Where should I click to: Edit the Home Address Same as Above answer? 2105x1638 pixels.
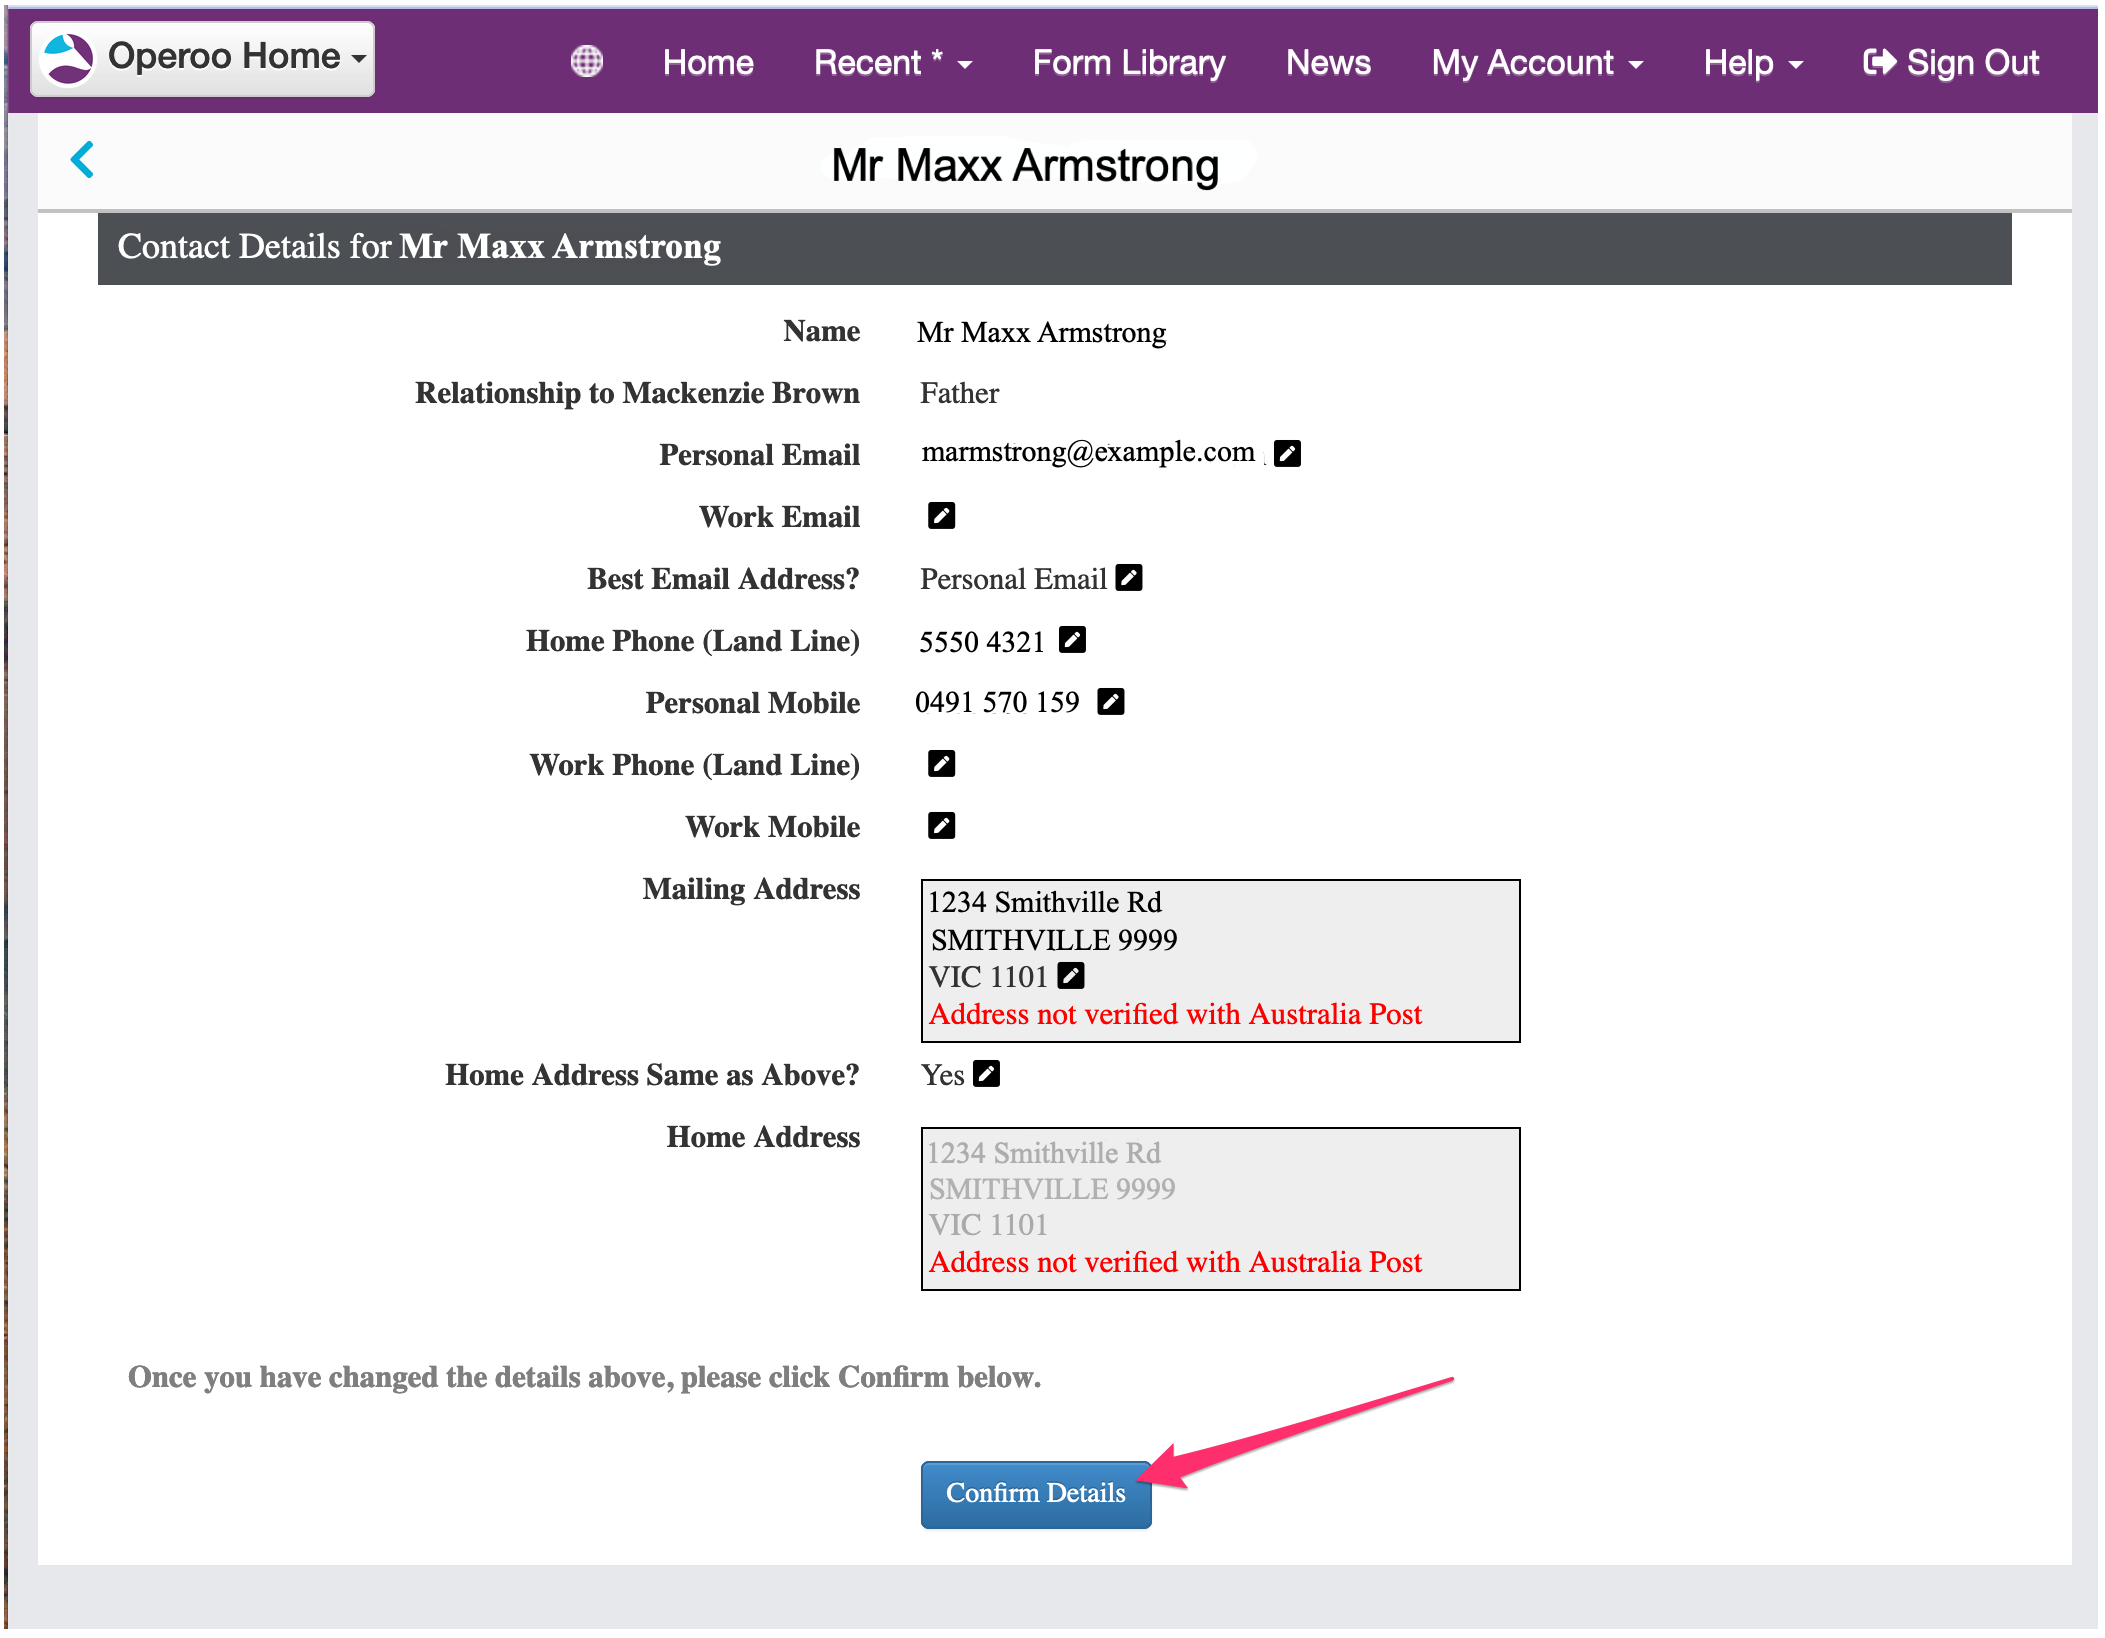click(986, 1074)
